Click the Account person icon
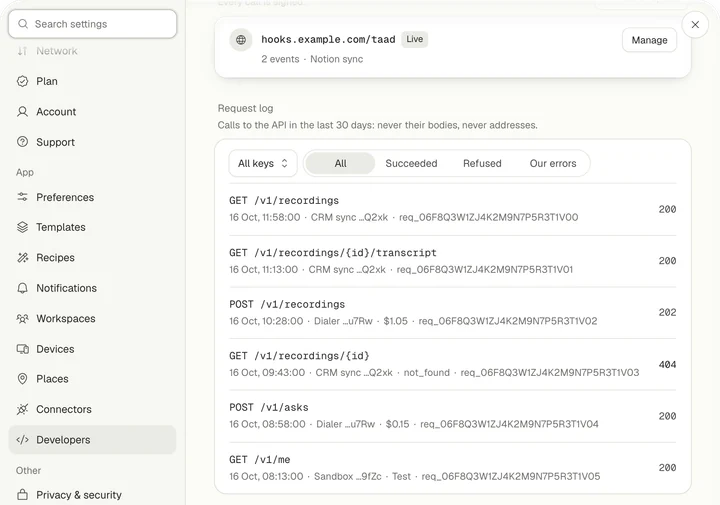720x505 pixels. (22, 112)
